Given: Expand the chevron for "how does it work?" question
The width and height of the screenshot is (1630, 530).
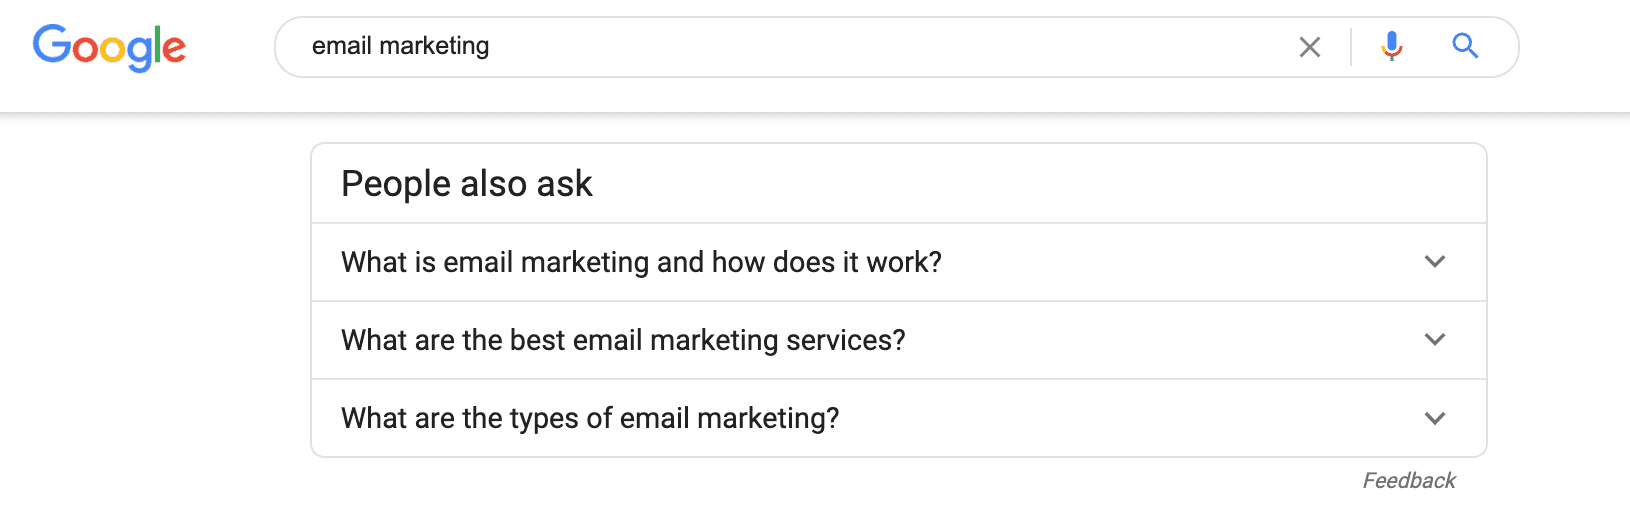Looking at the screenshot, I should coord(1435,262).
